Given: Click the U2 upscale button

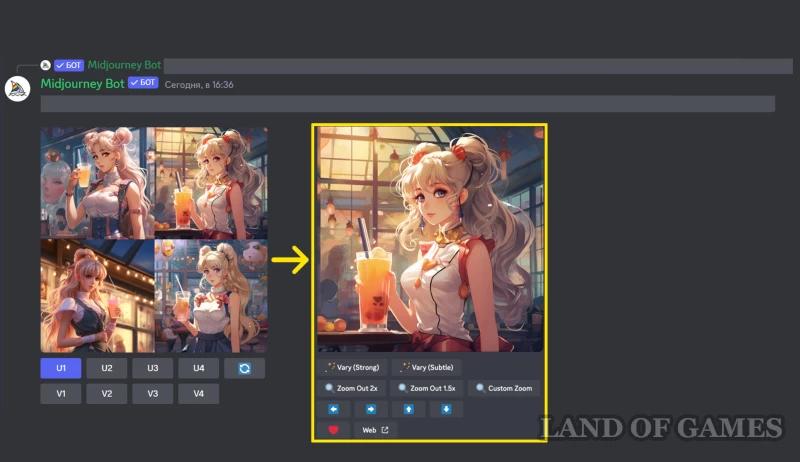Looking at the screenshot, I should pyautogui.click(x=107, y=368).
